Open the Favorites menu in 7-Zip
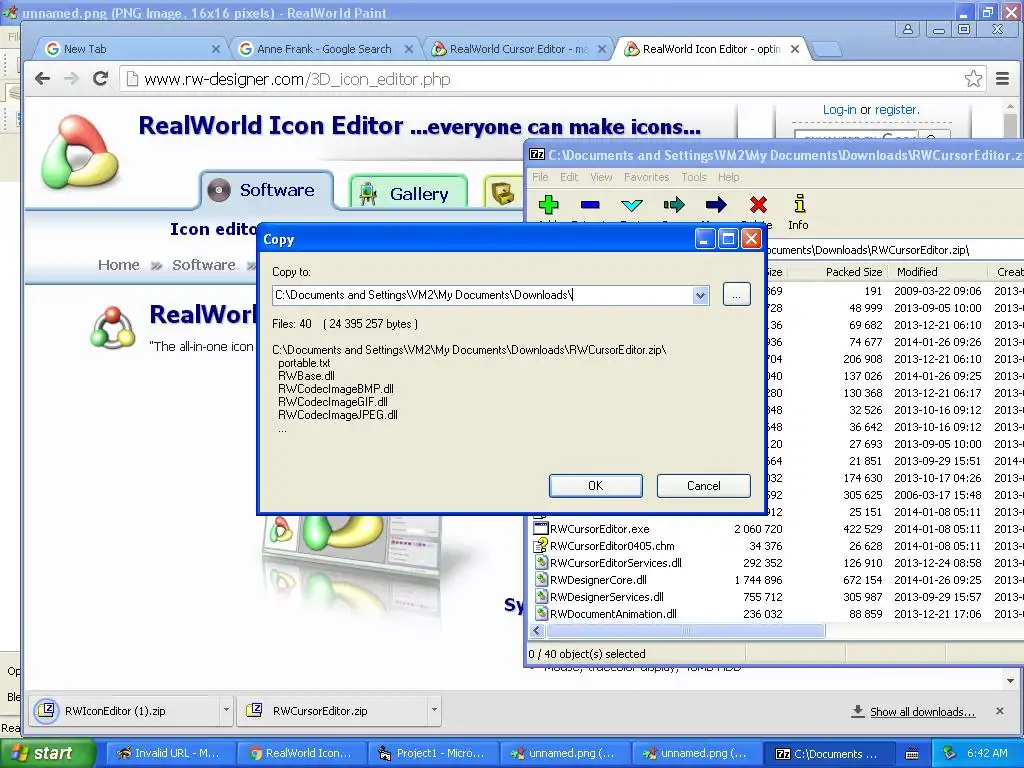1024x768 pixels. (647, 177)
